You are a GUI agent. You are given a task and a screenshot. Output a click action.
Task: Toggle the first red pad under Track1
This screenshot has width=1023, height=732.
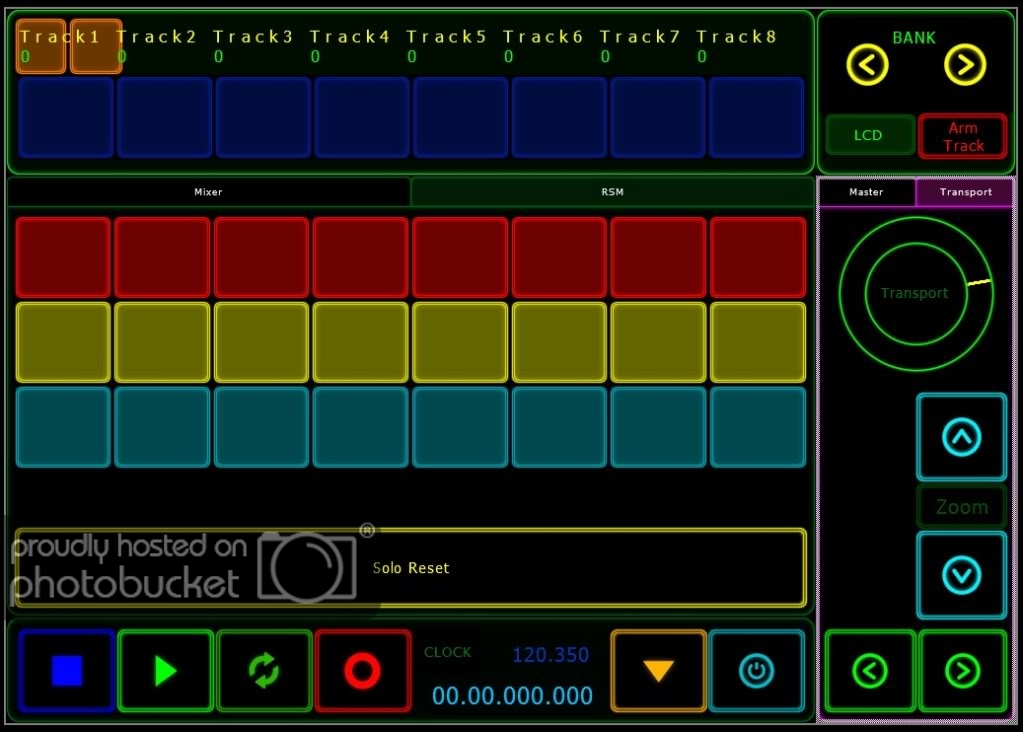(x=63, y=257)
